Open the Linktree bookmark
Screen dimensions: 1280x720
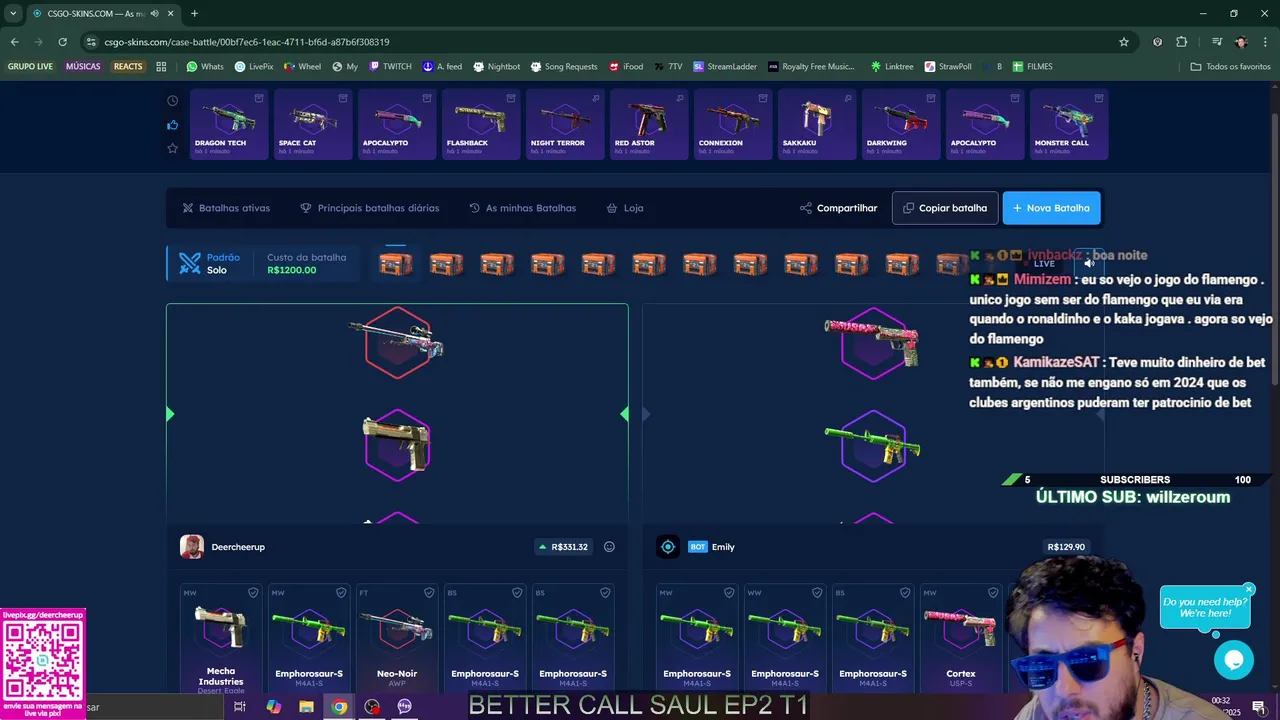click(x=892, y=67)
